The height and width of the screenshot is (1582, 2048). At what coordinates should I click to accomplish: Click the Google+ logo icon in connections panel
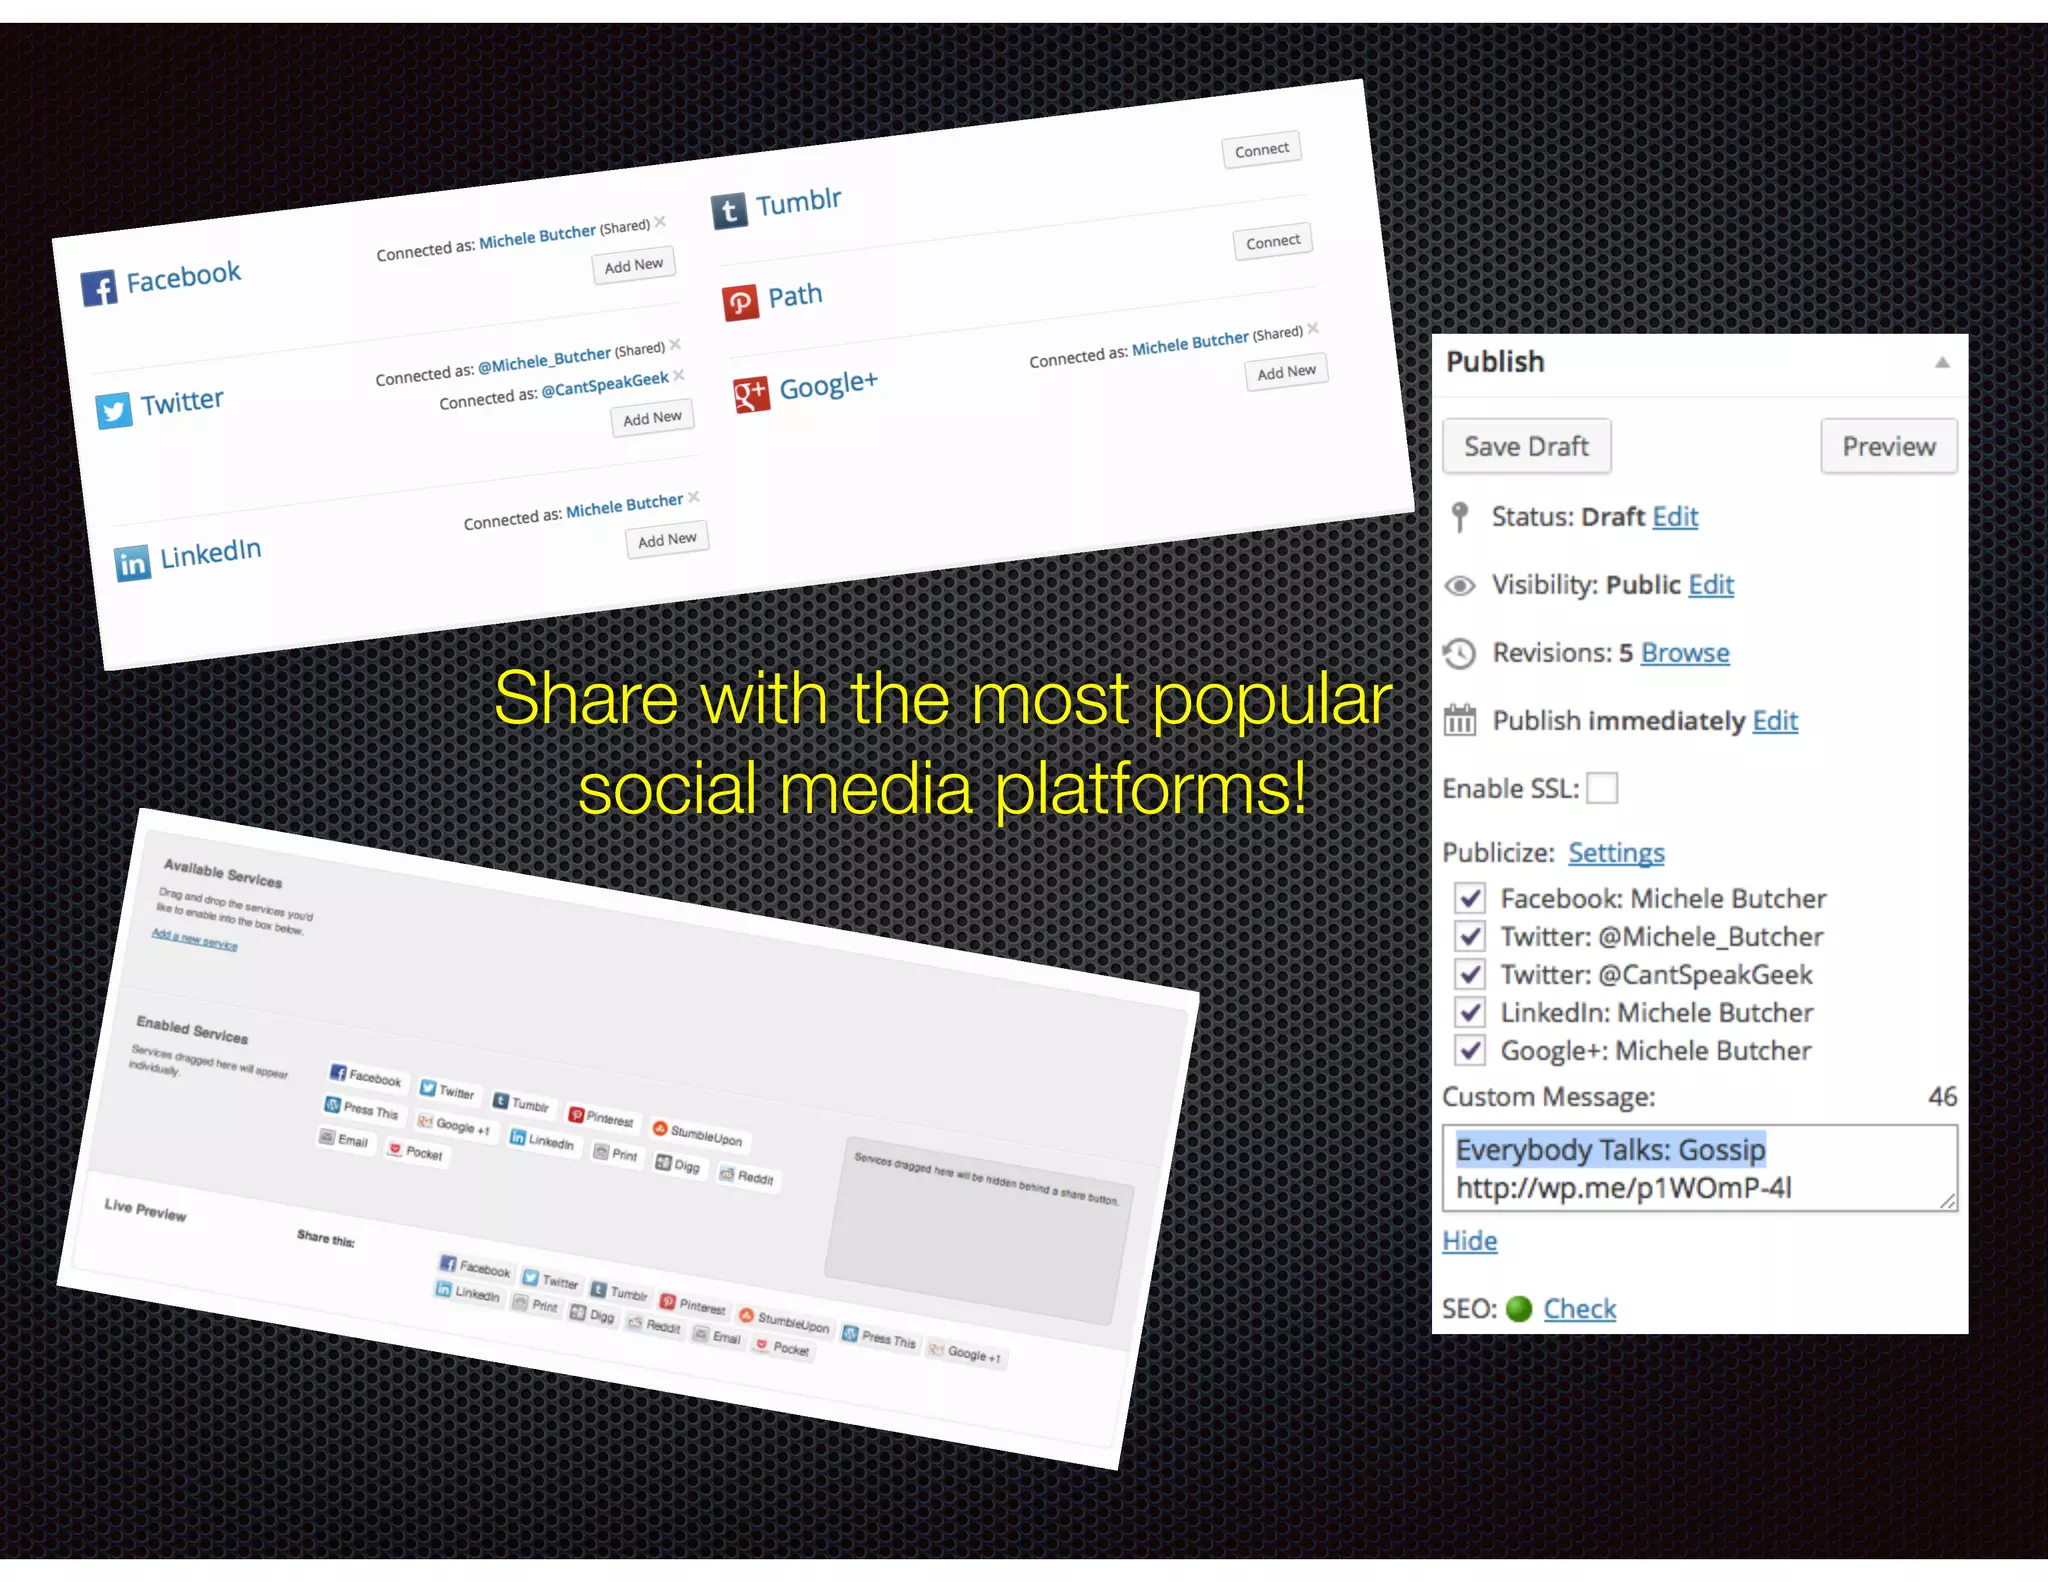tap(751, 395)
